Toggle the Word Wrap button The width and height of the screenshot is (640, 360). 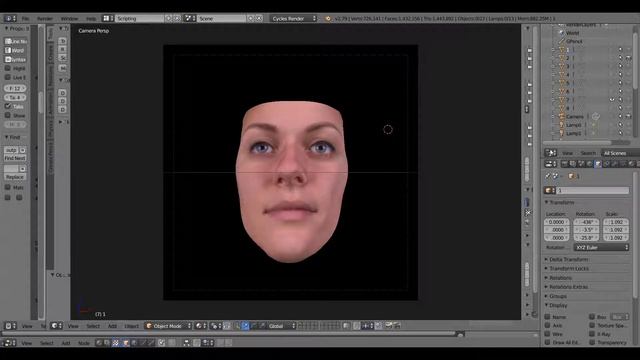[x=16, y=50]
